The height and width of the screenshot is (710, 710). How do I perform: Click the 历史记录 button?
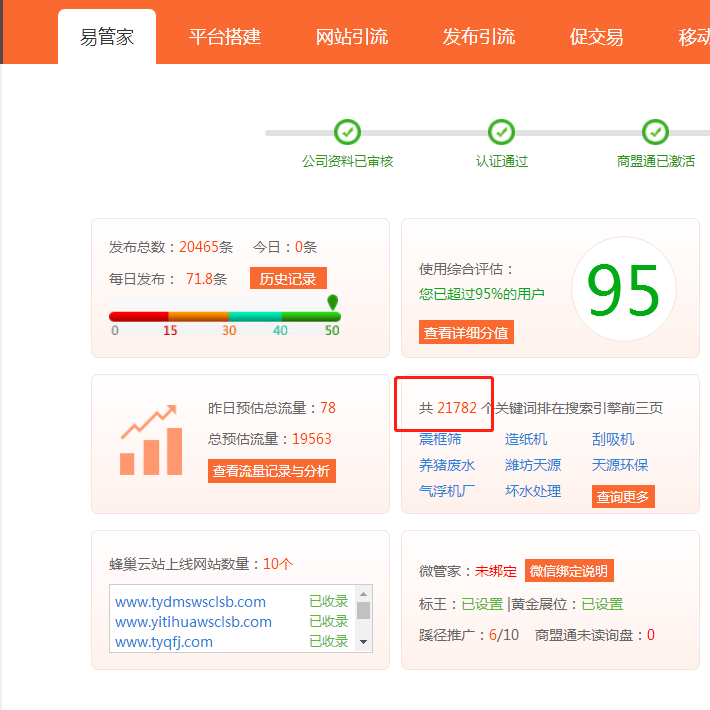(288, 279)
